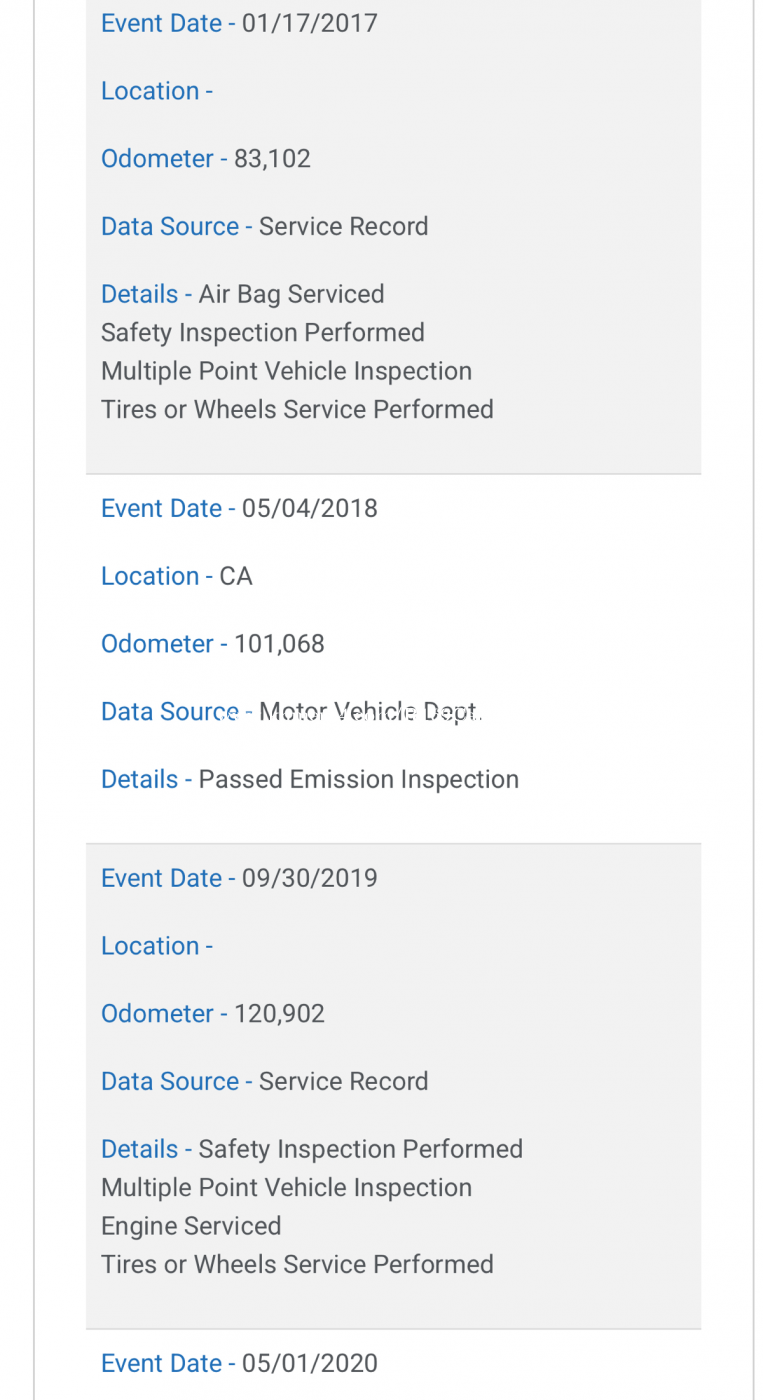763x1400 pixels.
Task: Select odometer value 101,068
Action: [x=279, y=645]
